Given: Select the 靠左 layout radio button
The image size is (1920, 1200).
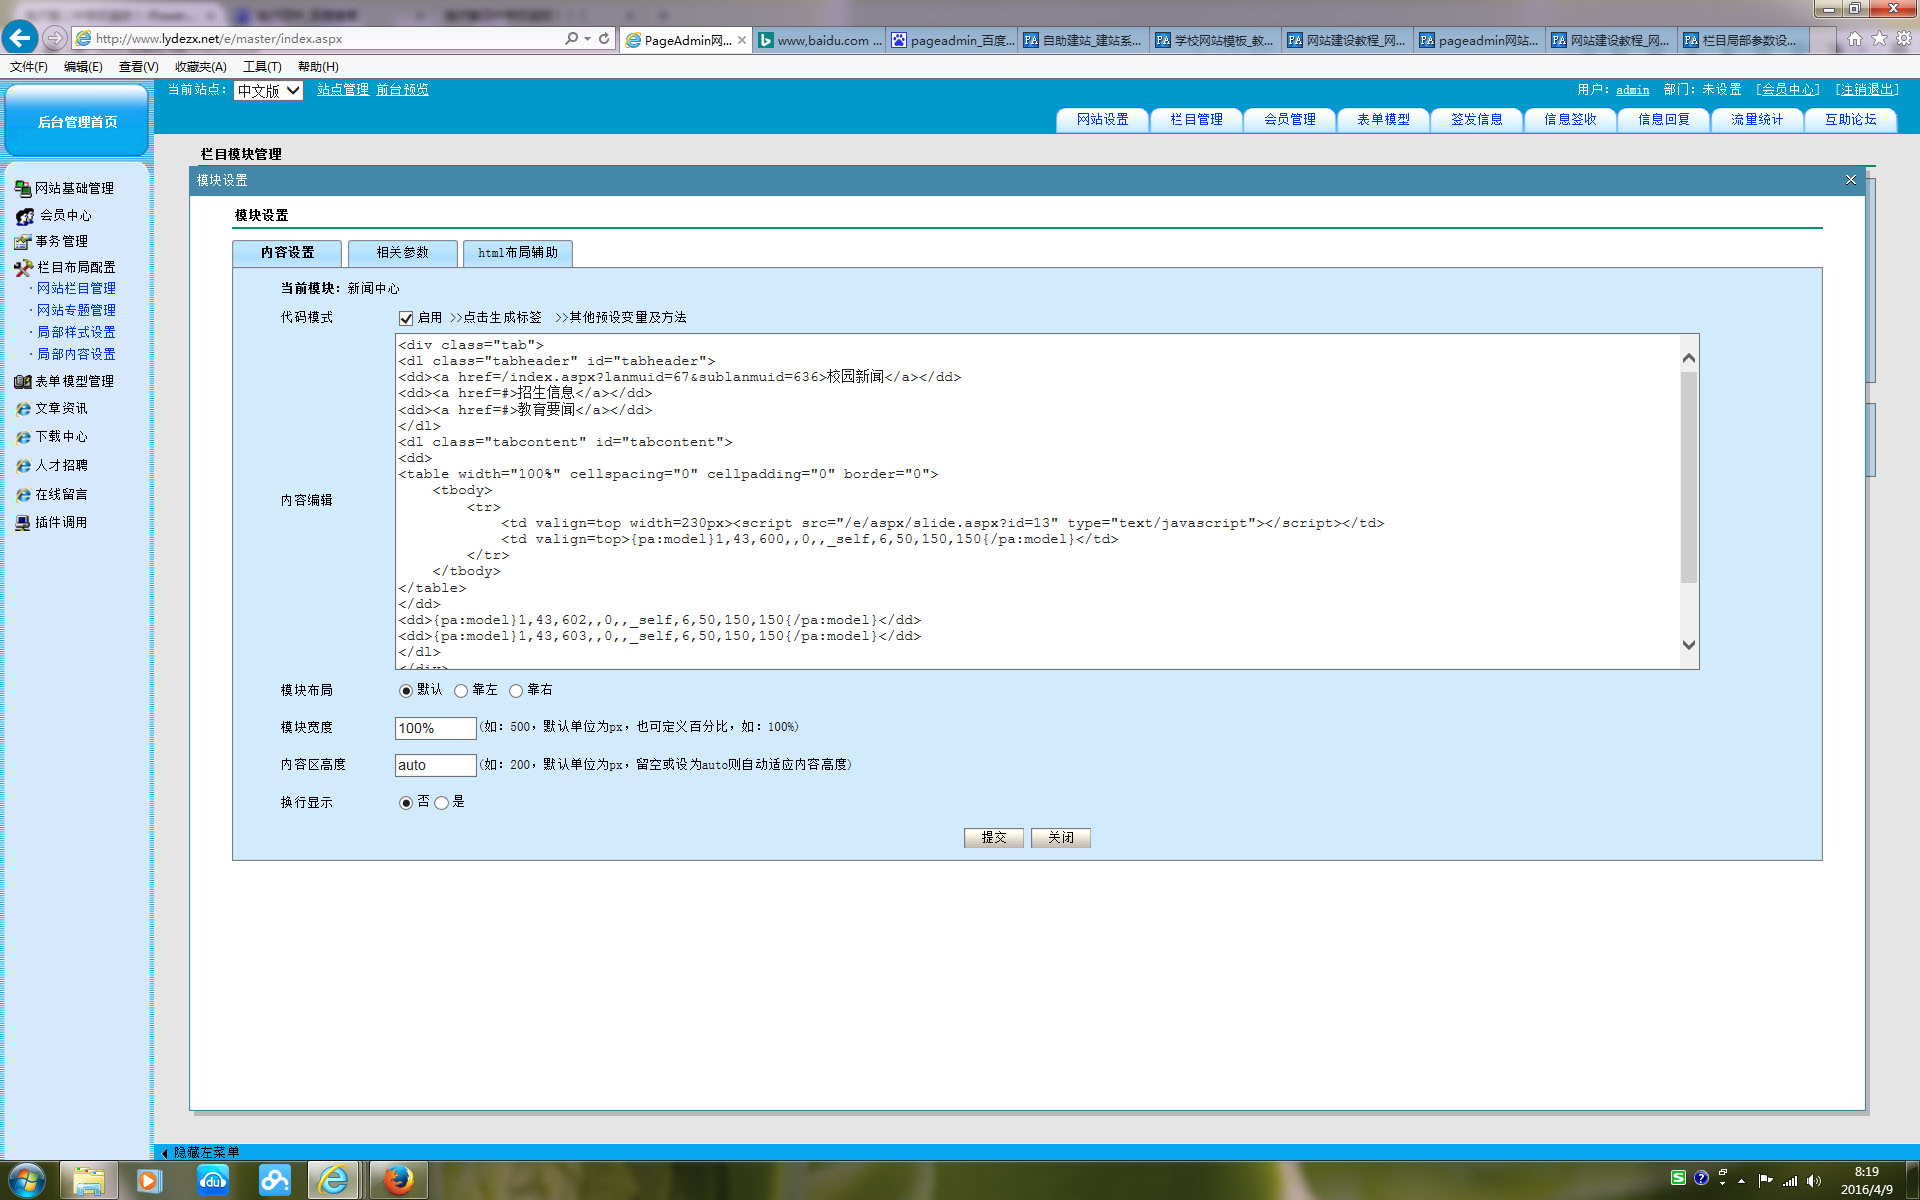Looking at the screenshot, I should coord(461,691).
